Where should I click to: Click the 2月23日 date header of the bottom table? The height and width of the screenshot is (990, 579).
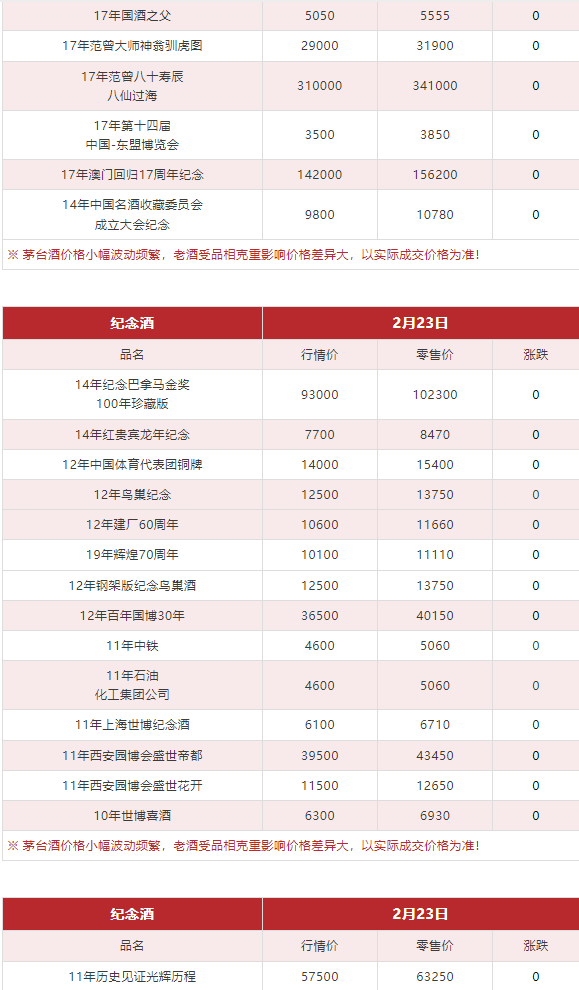[x=421, y=914]
